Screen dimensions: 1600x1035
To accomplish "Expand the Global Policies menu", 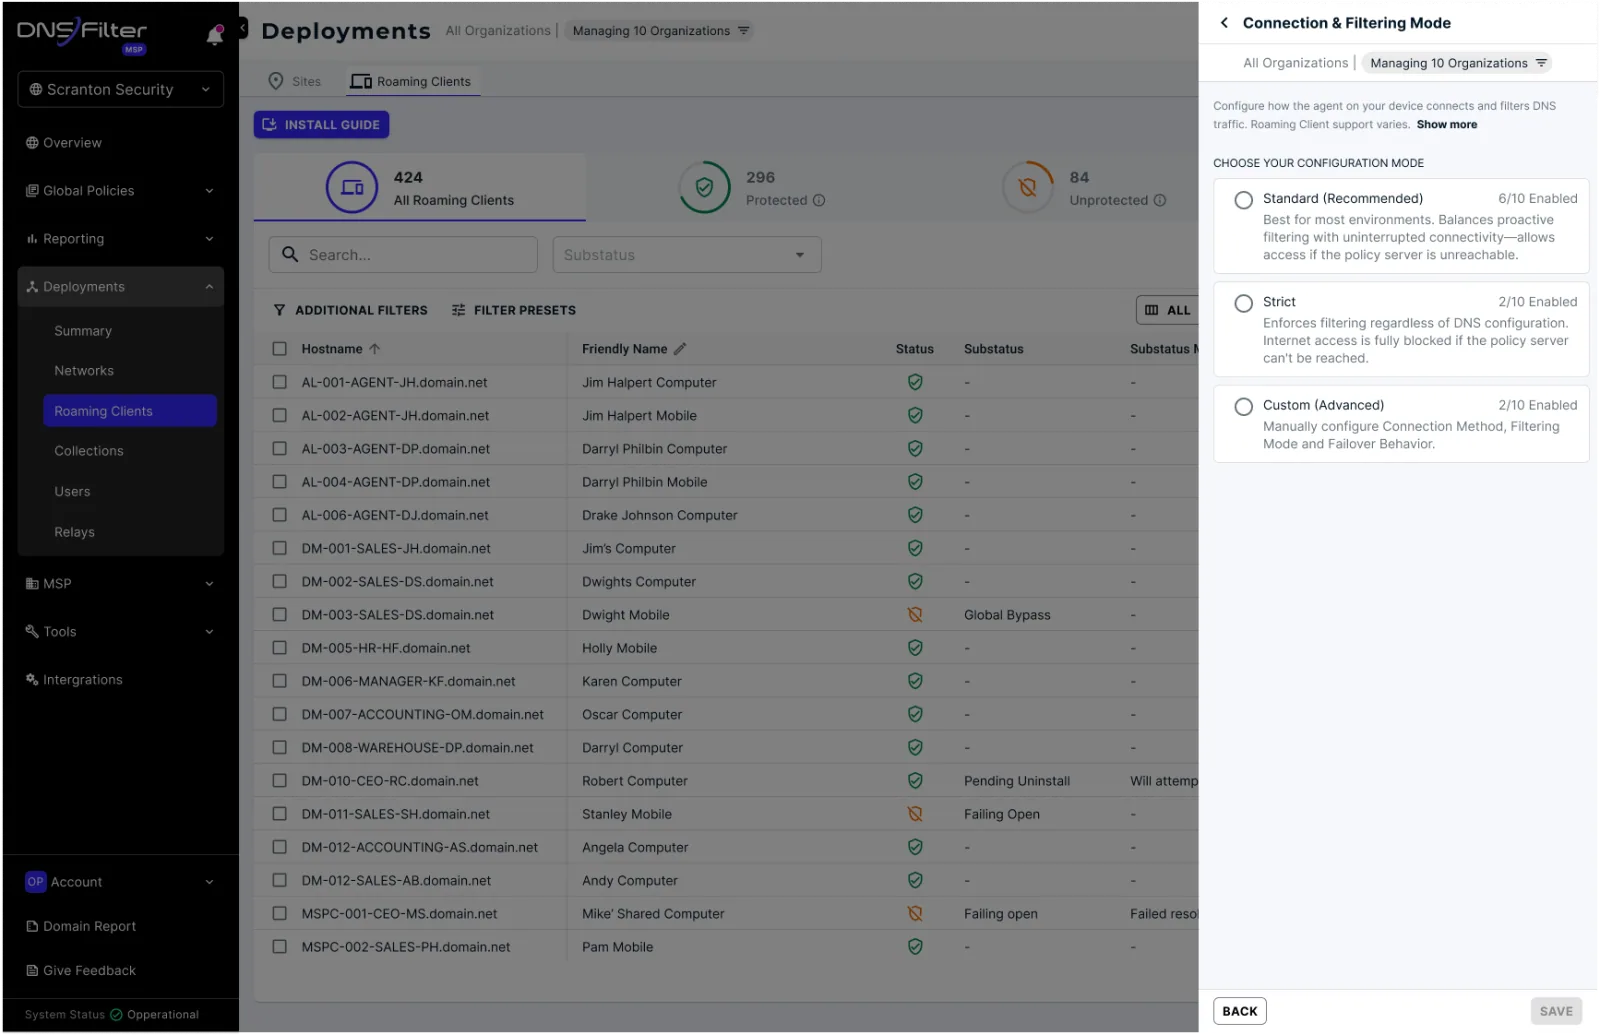I will pyautogui.click(x=120, y=191).
